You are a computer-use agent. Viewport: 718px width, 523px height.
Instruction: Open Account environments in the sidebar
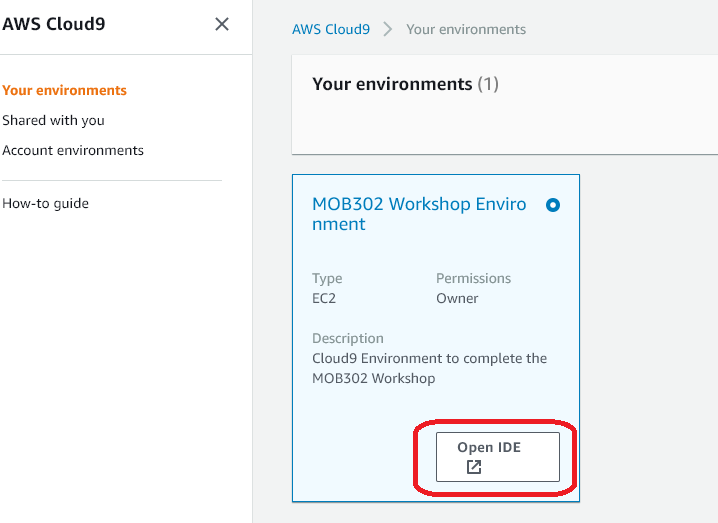(x=73, y=150)
